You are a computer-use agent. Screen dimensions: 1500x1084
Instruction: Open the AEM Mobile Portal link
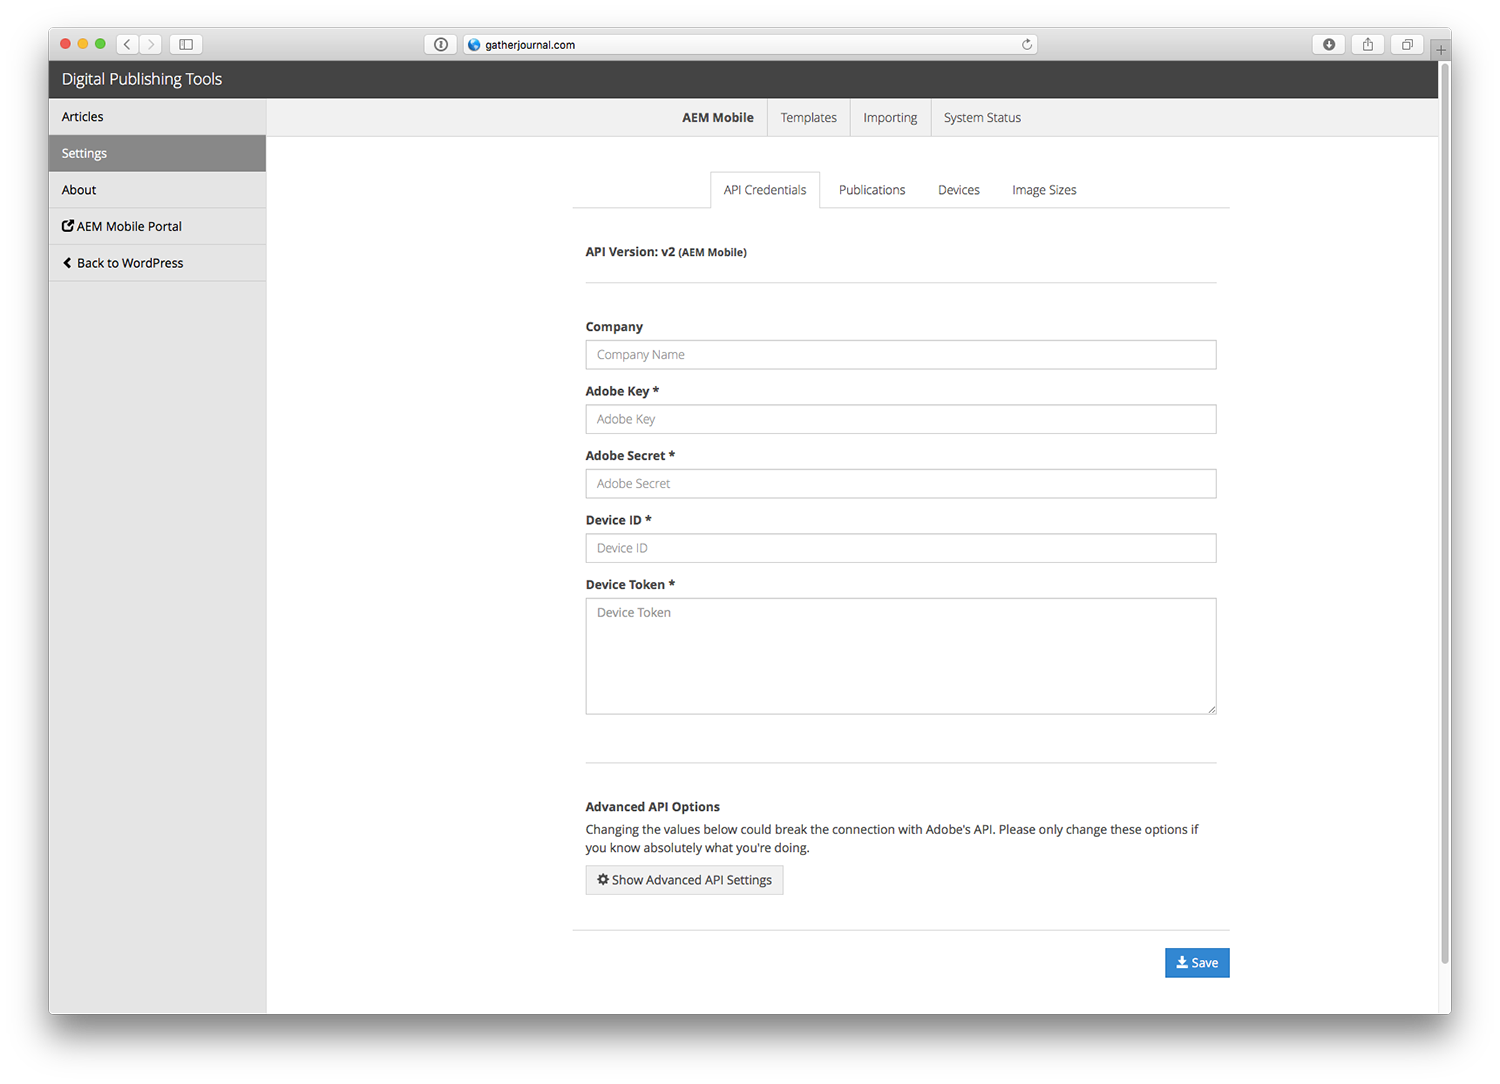pyautogui.click(x=122, y=227)
